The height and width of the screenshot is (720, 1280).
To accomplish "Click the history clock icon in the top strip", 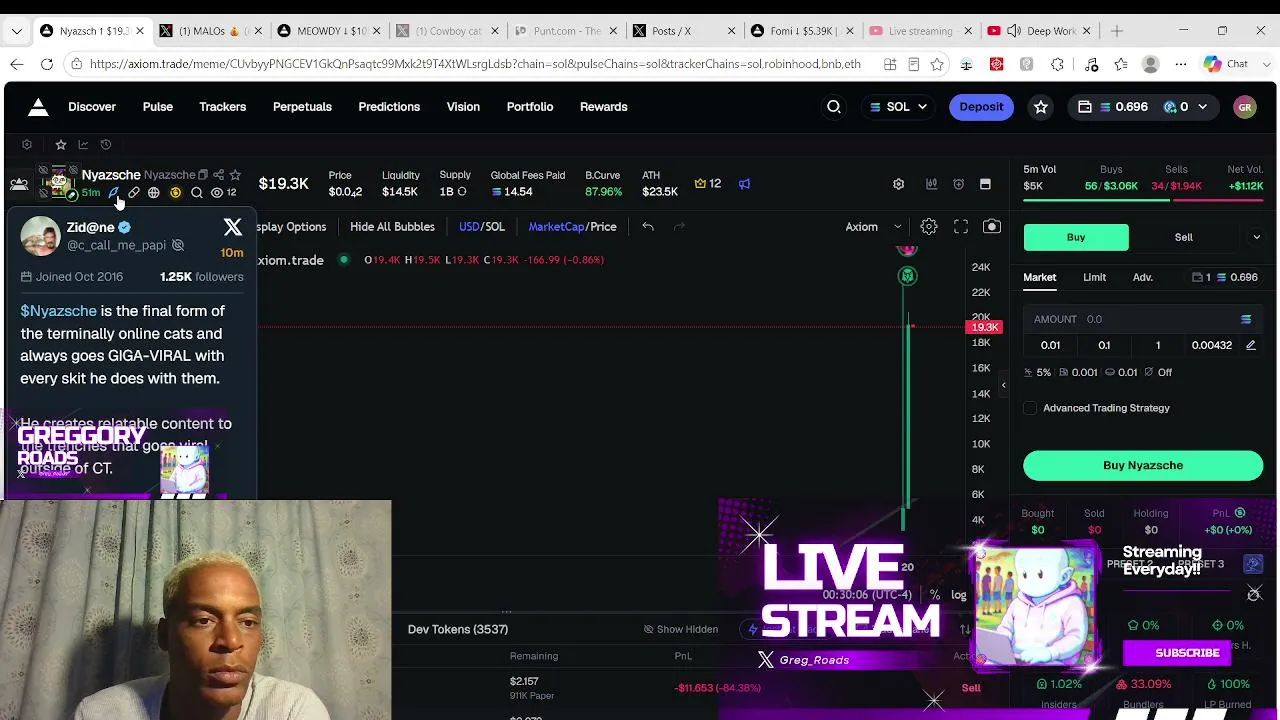I will tap(106, 145).
